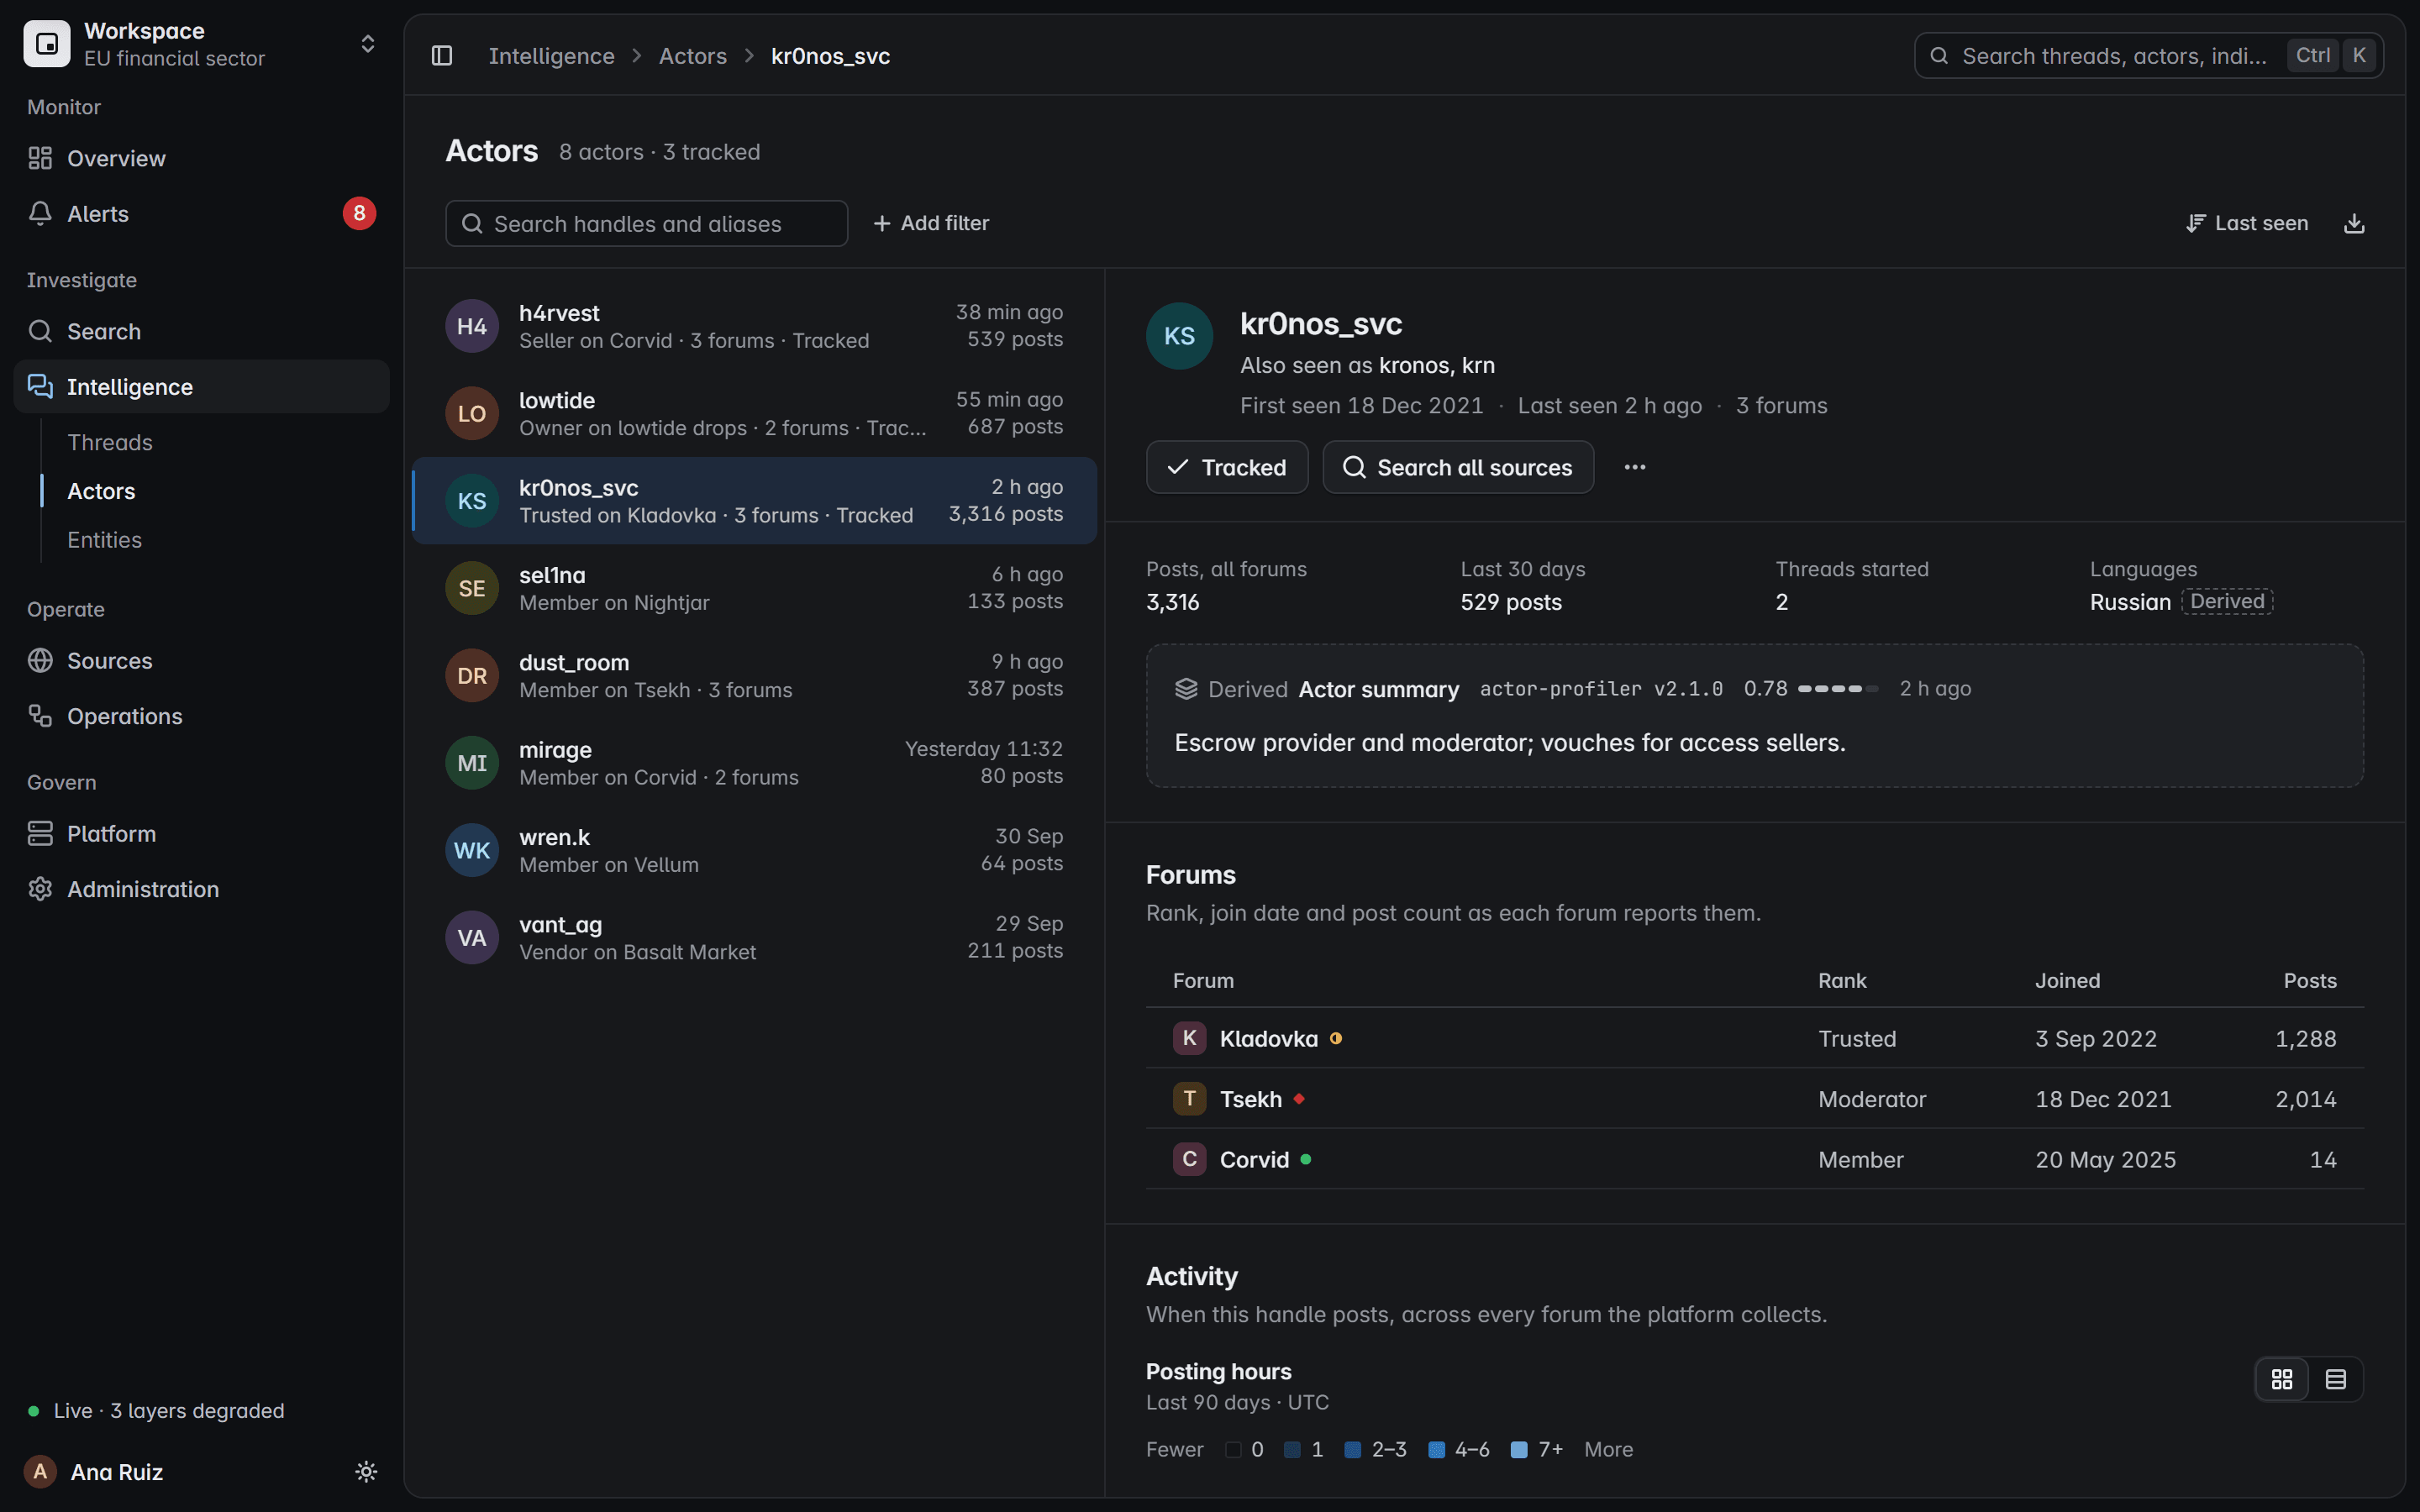
Task: Select the mirage actor row
Action: [x=755, y=763]
